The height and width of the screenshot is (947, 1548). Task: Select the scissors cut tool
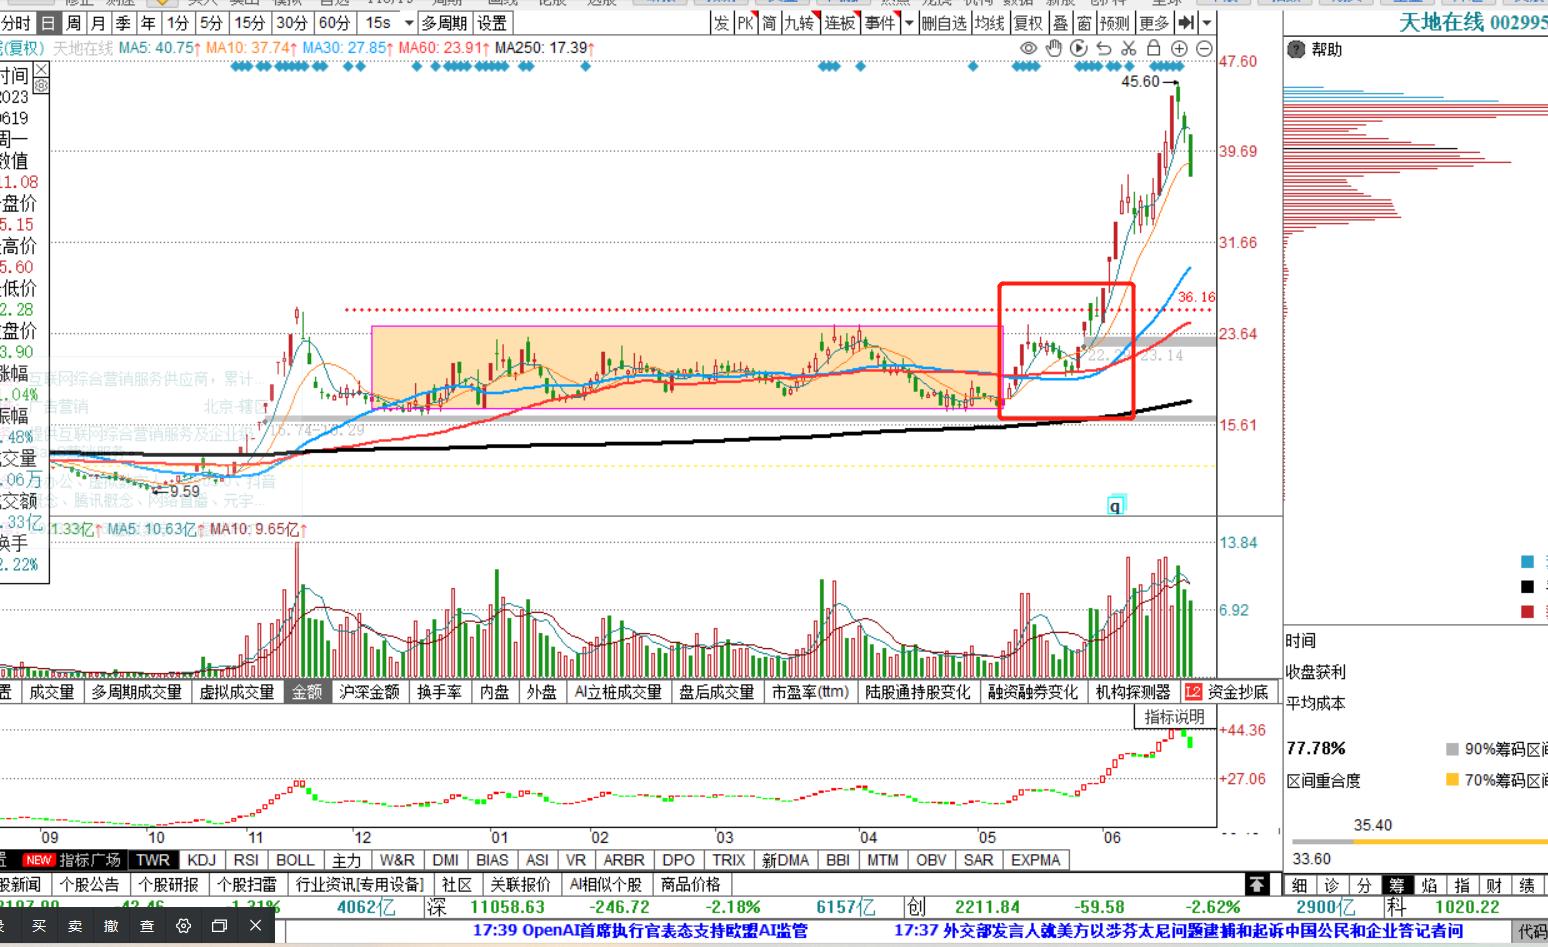point(1129,48)
